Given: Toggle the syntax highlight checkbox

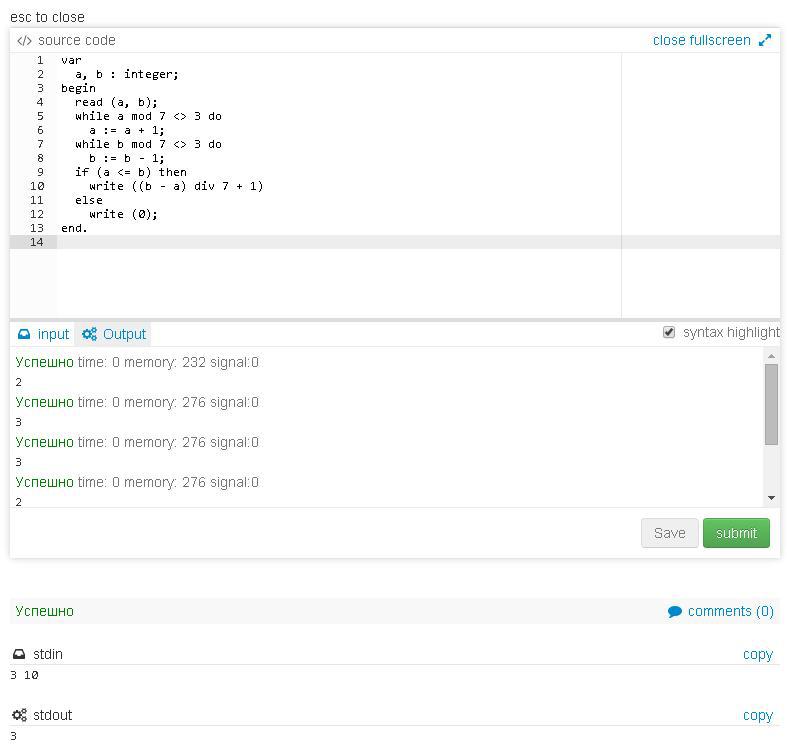Looking at the screenshot, I should (x=669, y=332).
